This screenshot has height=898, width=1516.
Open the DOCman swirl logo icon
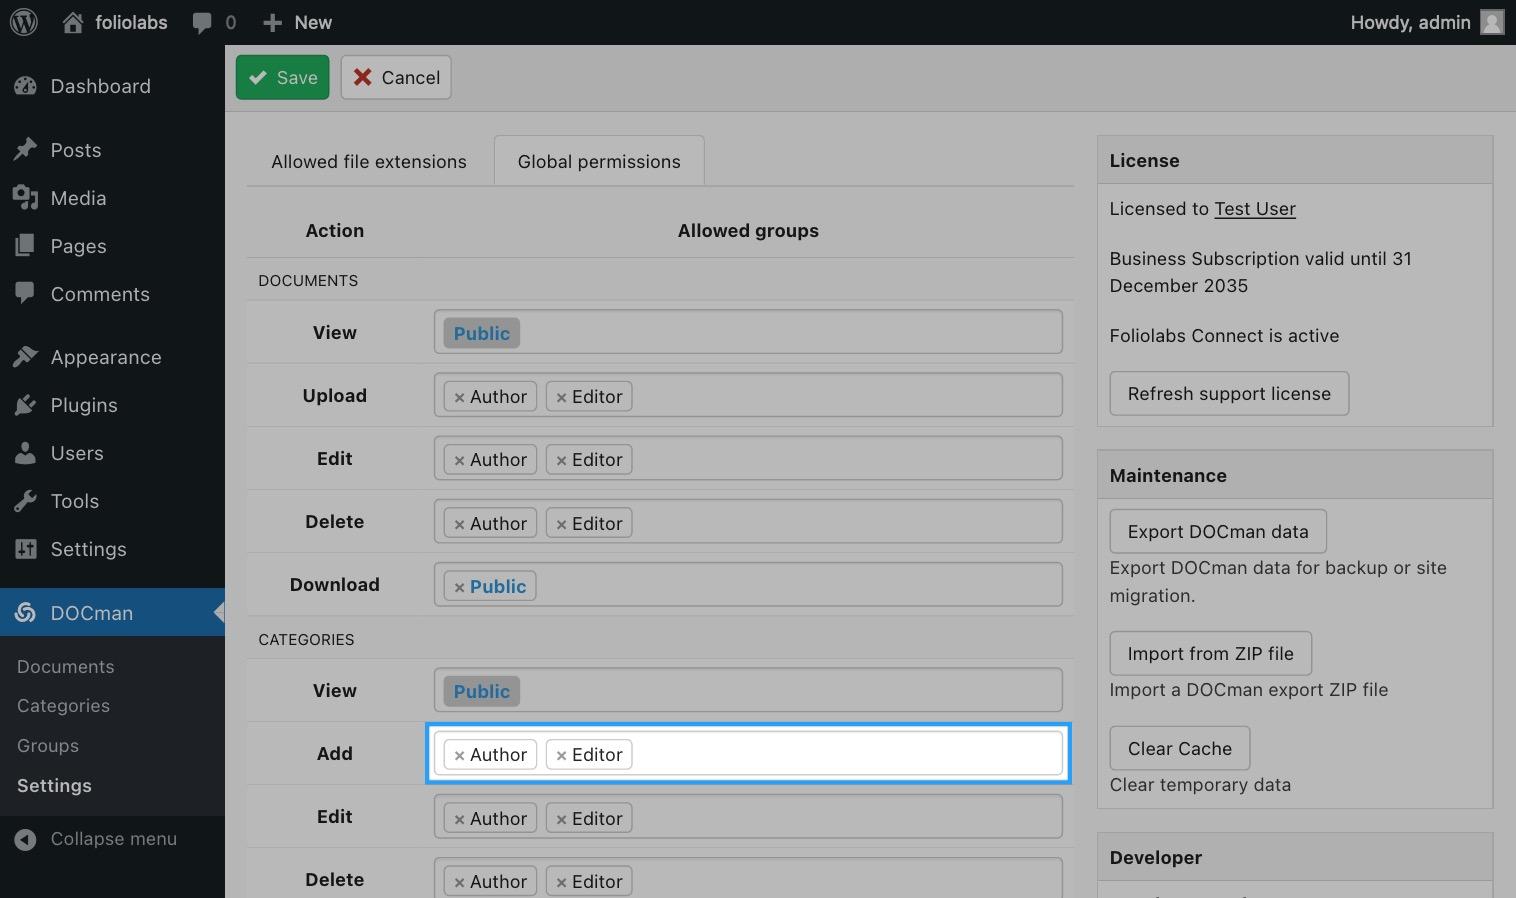click(25, 613)
